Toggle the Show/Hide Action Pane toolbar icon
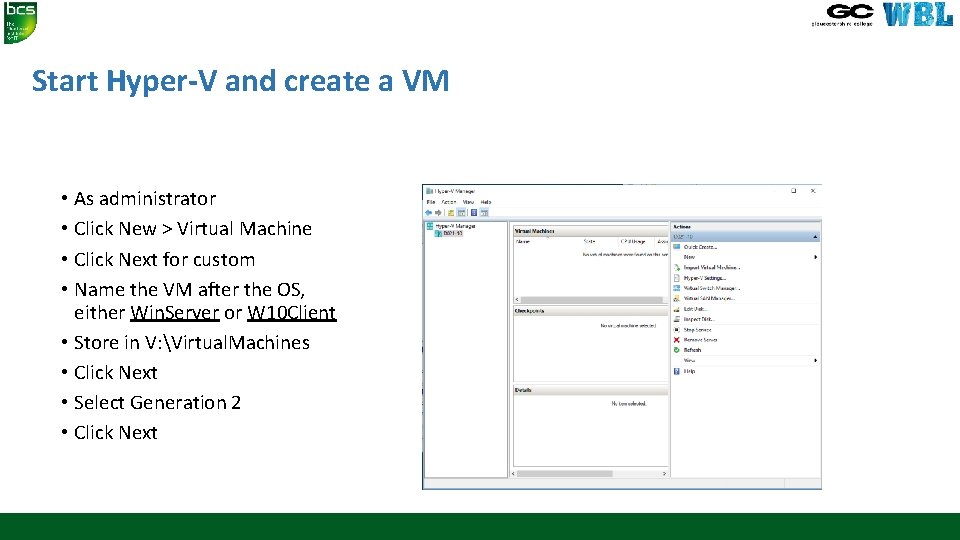This screenshot has height=540, width=960. (484, 212)
